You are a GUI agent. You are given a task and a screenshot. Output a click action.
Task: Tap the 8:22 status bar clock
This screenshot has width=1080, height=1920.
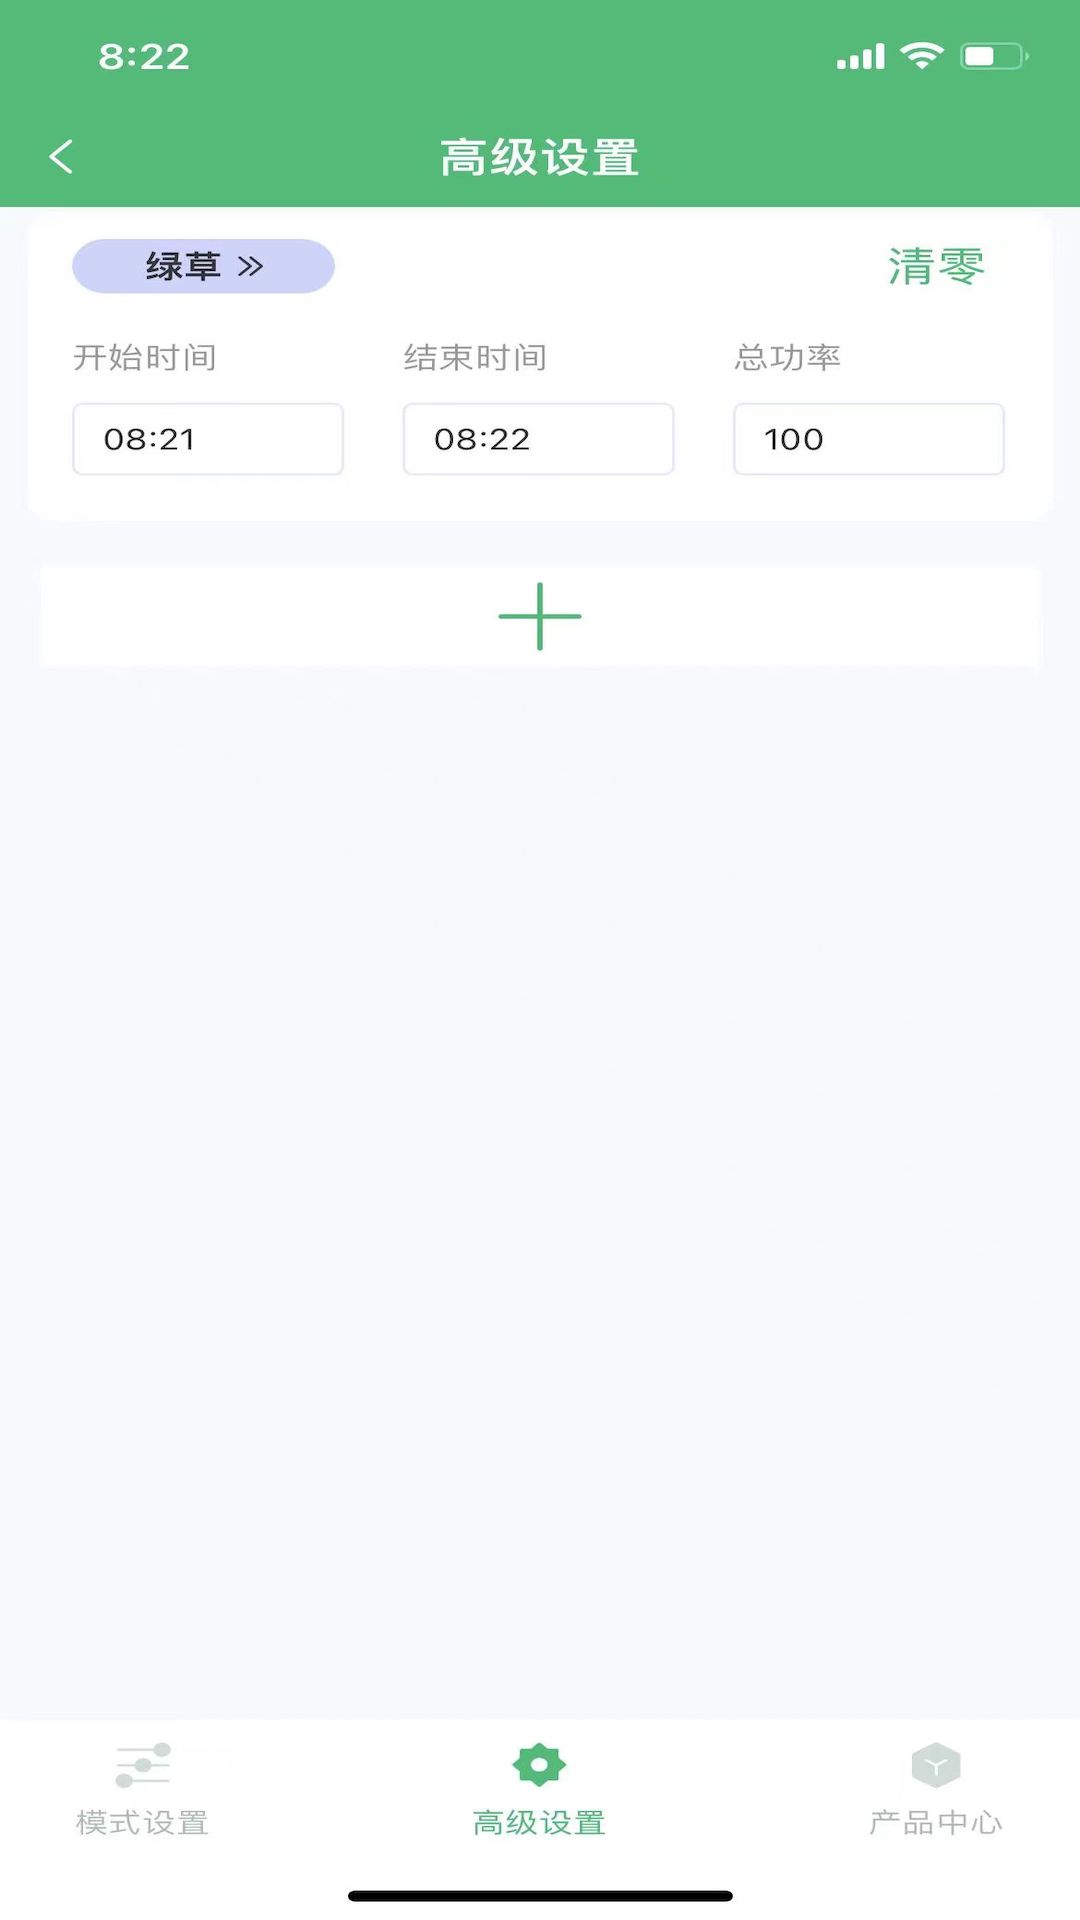click(144, 57)
